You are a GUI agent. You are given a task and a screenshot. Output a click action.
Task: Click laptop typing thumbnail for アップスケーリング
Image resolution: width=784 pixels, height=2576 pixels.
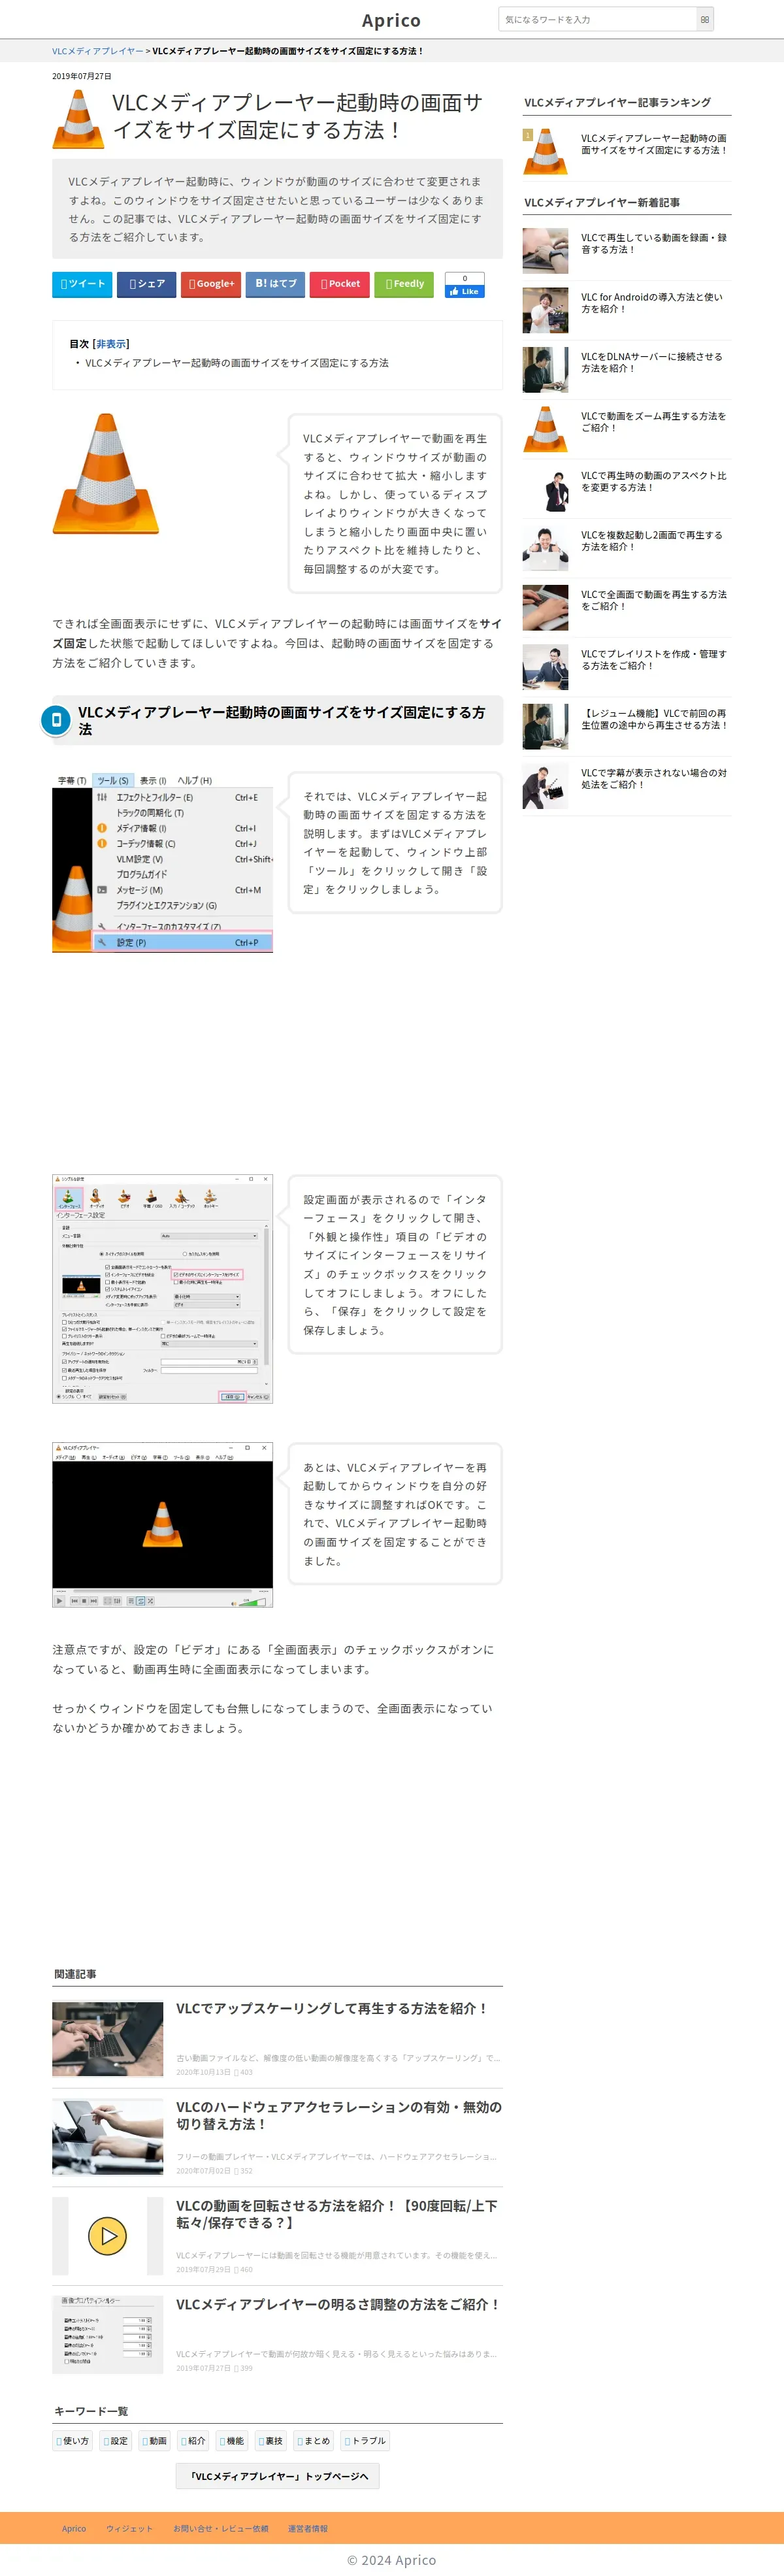tap(107, 2039)
